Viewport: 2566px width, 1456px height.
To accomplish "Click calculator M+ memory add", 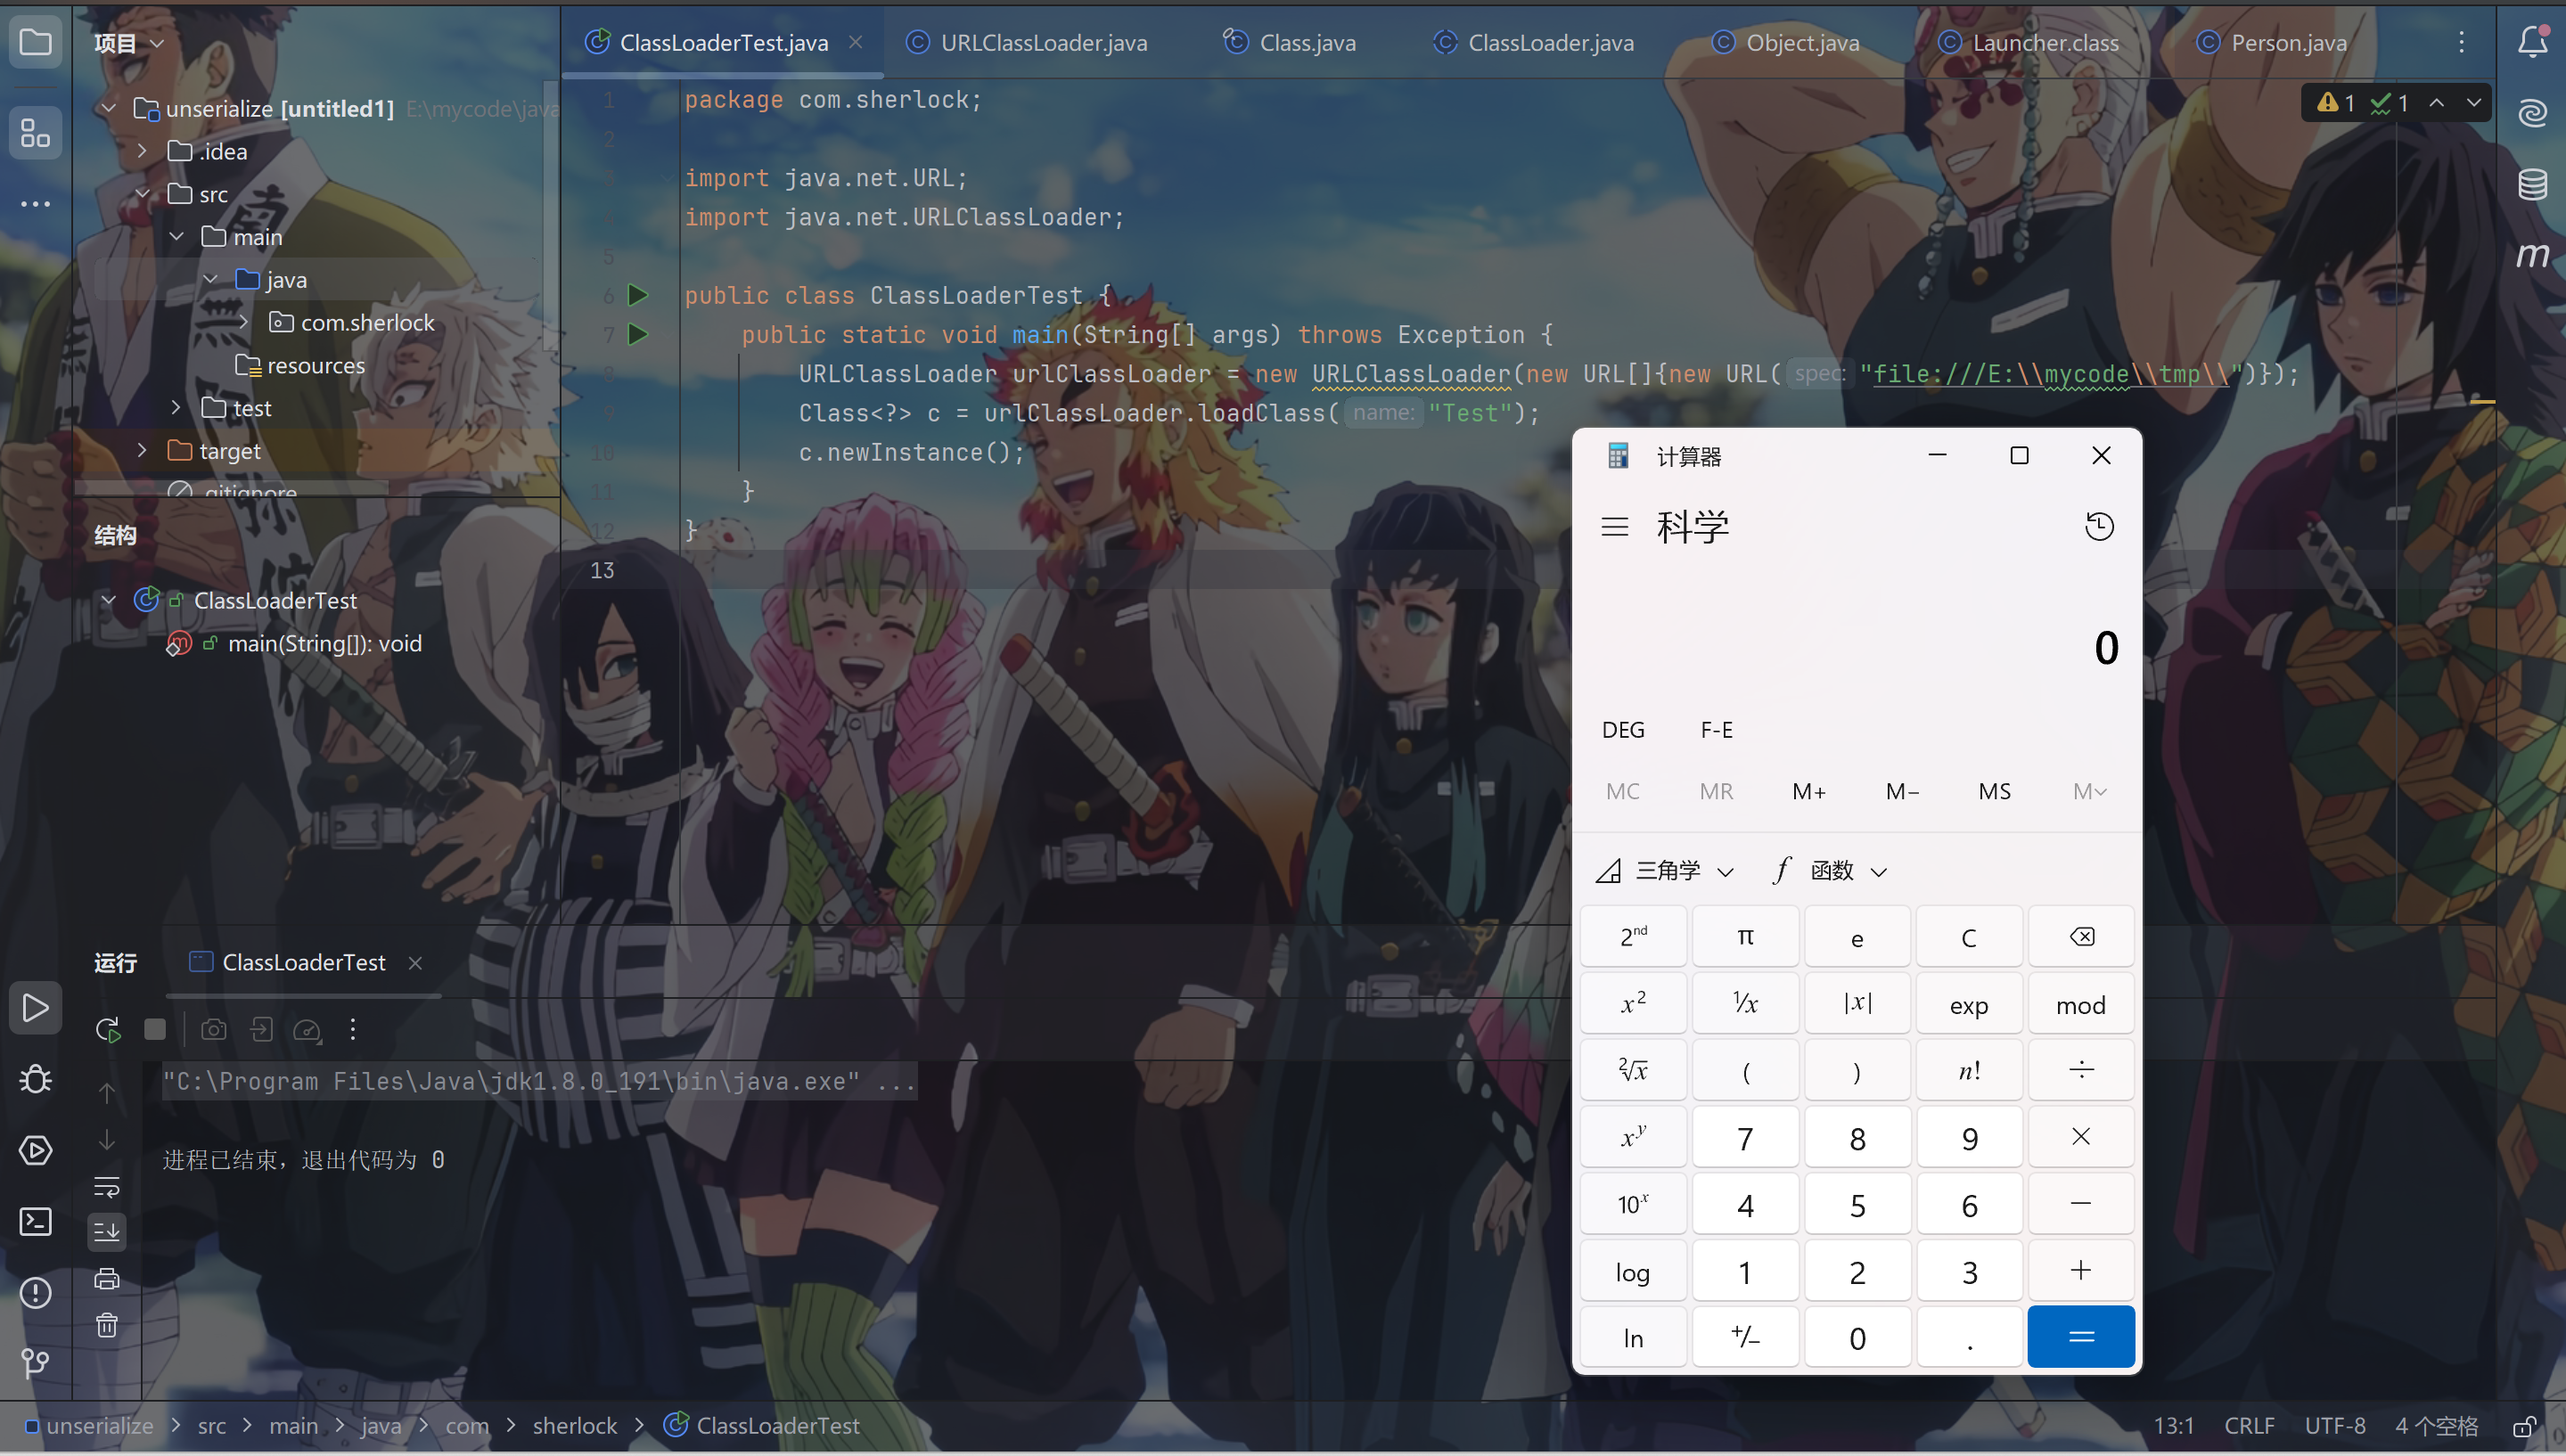I will [1809, 791].
